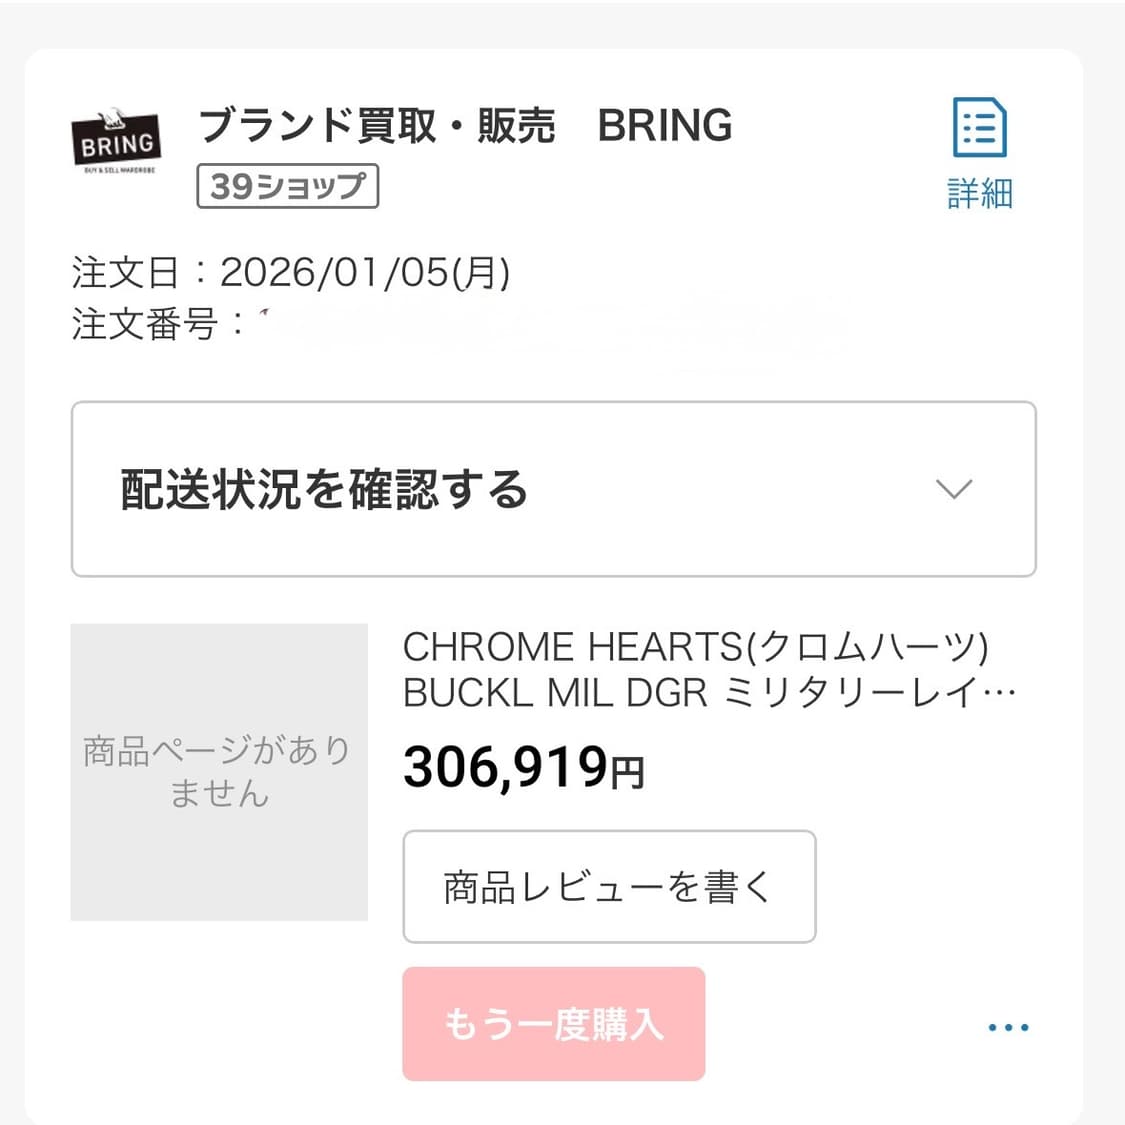Expand the delivery status chevron arrow
Image resolution: width=1125 pixels, height=1125 pixels.
(x=953, y=489)
